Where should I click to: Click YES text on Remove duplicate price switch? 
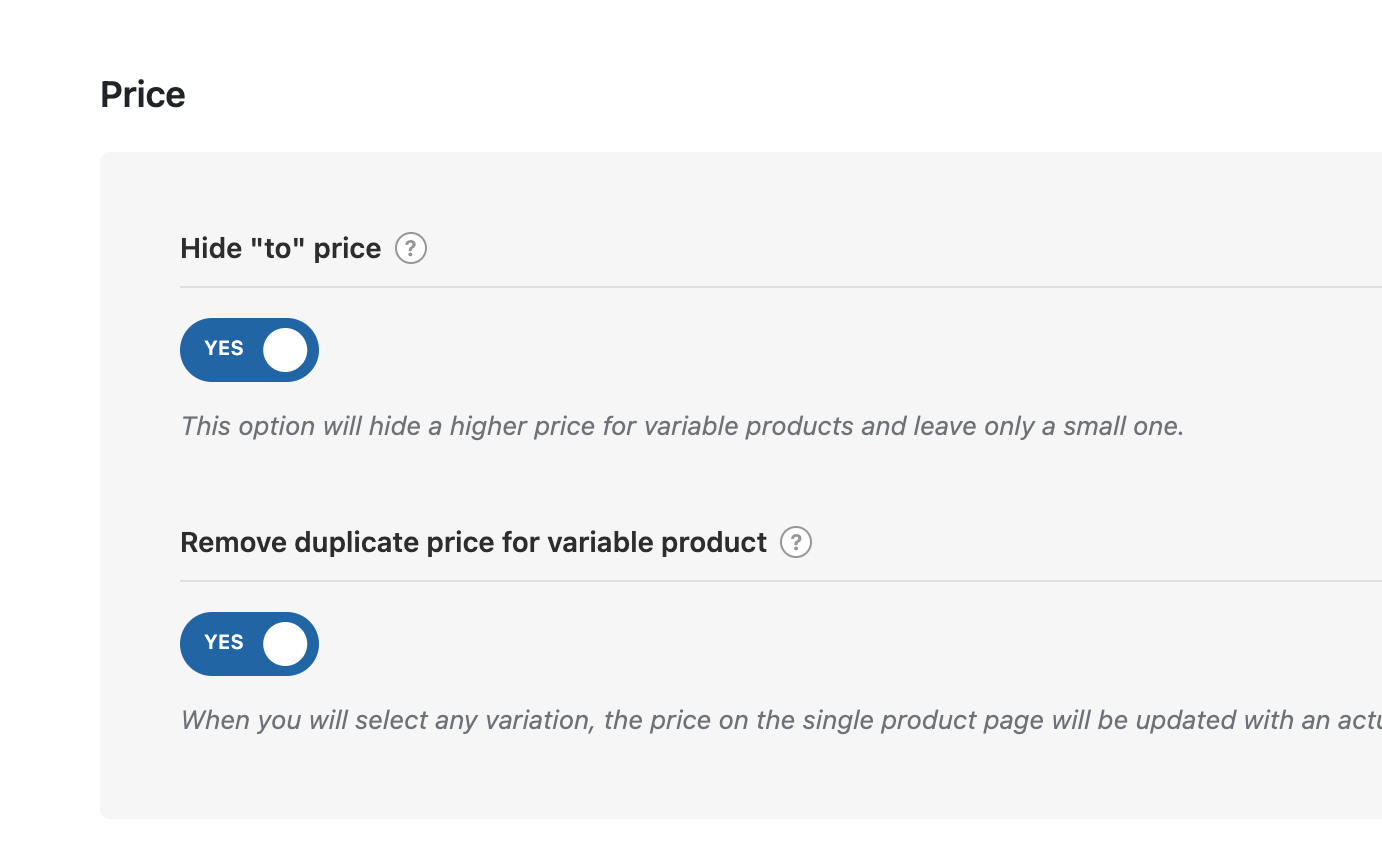point(224,643)
